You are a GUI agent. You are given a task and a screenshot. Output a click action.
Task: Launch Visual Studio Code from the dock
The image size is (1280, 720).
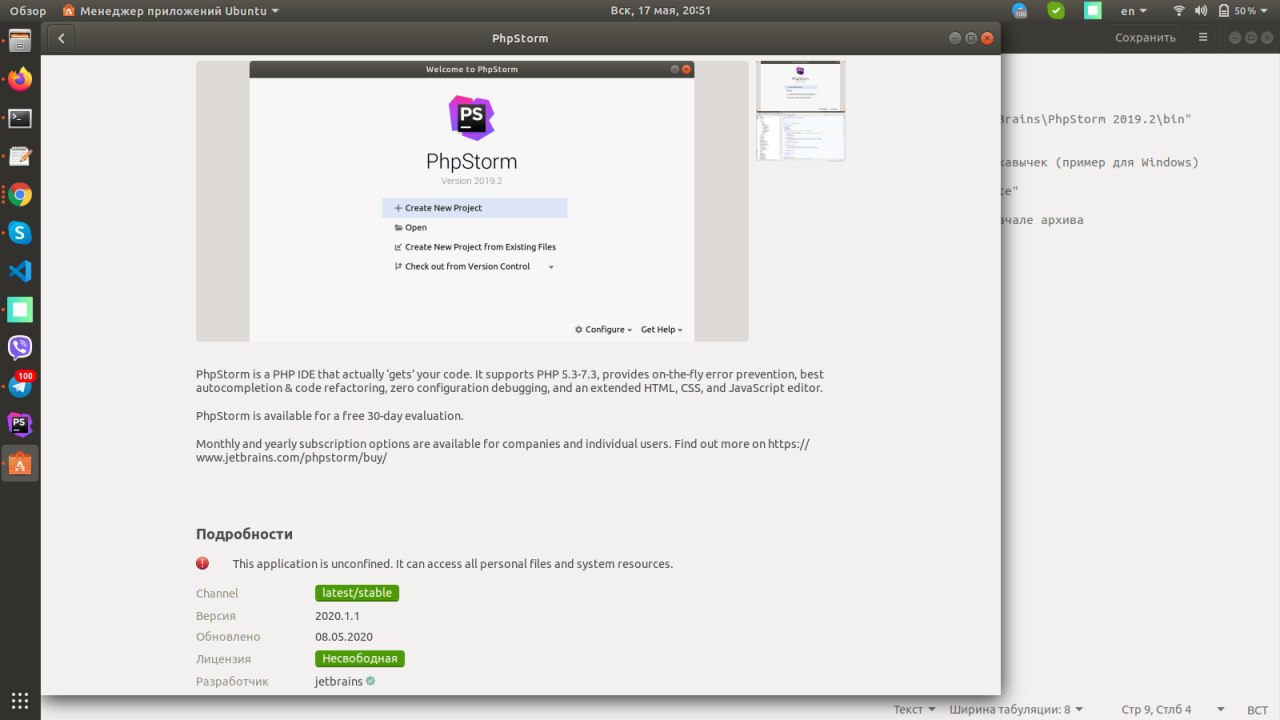pyautogui.click(x=20, y=271)
